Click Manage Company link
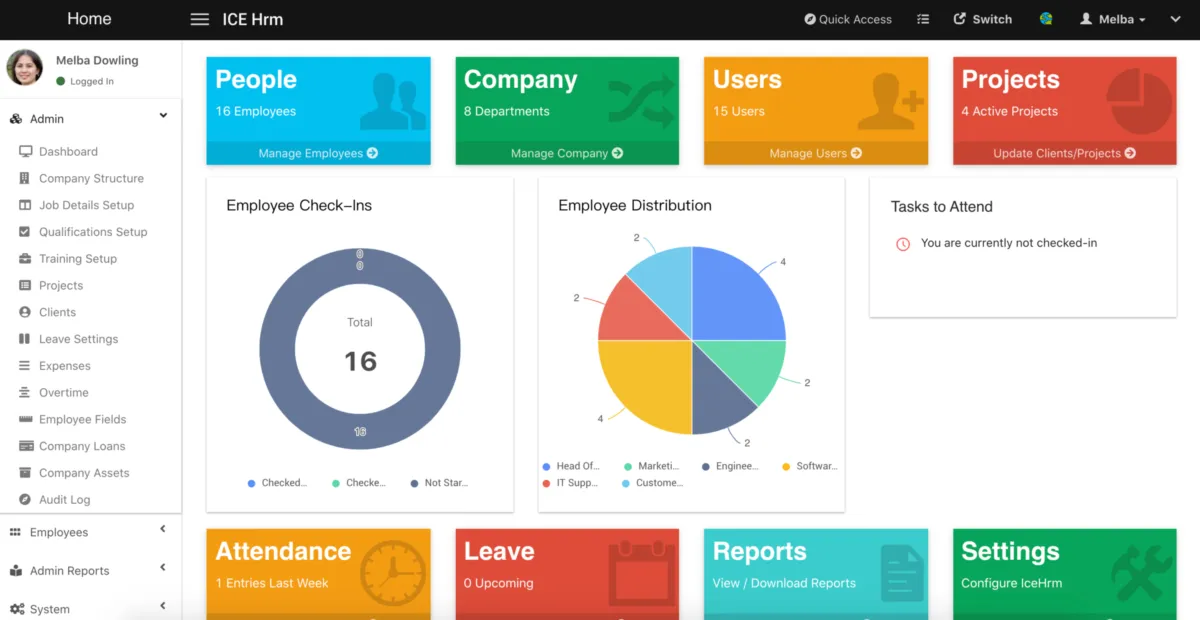1200x620 pixels. (x=567, y=153)
